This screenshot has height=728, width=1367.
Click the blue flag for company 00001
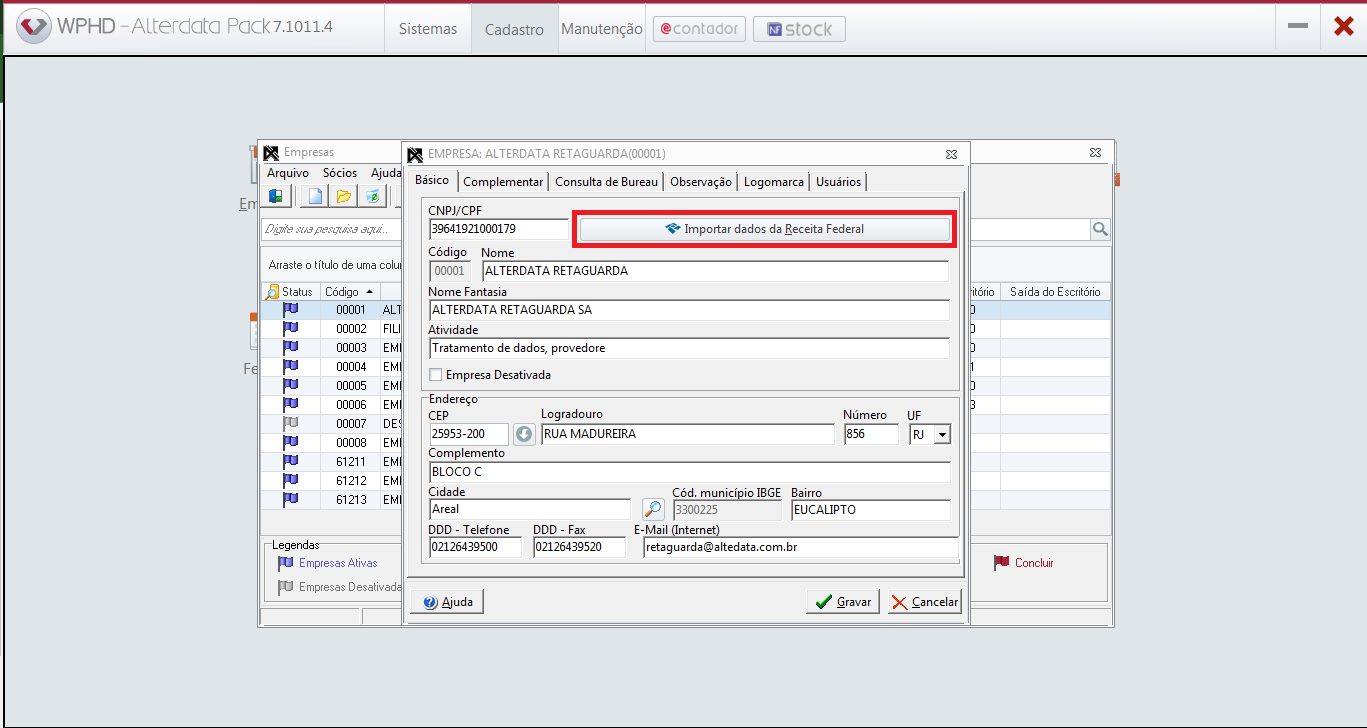[x=290, y=310]
